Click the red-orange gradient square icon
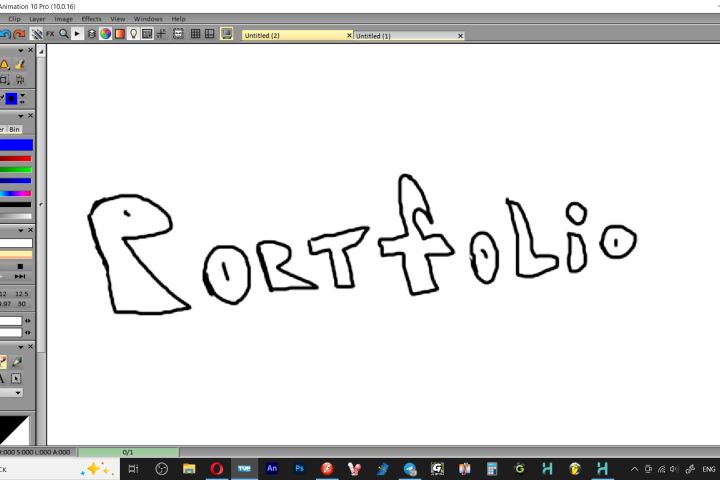Viewport: 720px width, 480px height. pyautogui.click(x=119, y=34)
